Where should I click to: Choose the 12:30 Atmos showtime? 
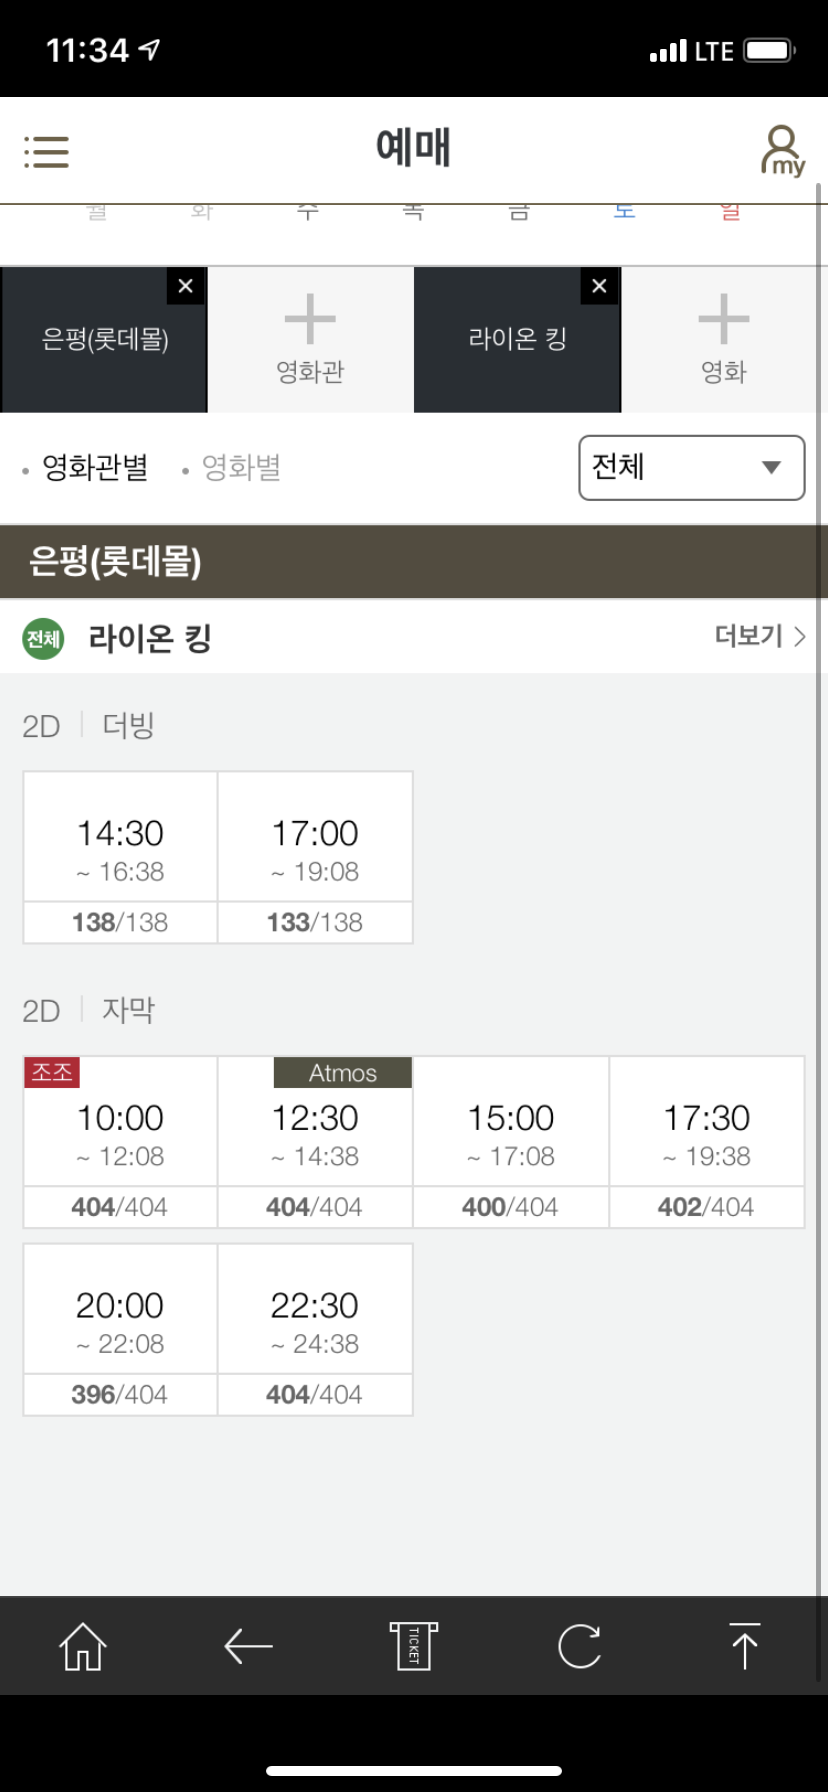click(315, 1142)
